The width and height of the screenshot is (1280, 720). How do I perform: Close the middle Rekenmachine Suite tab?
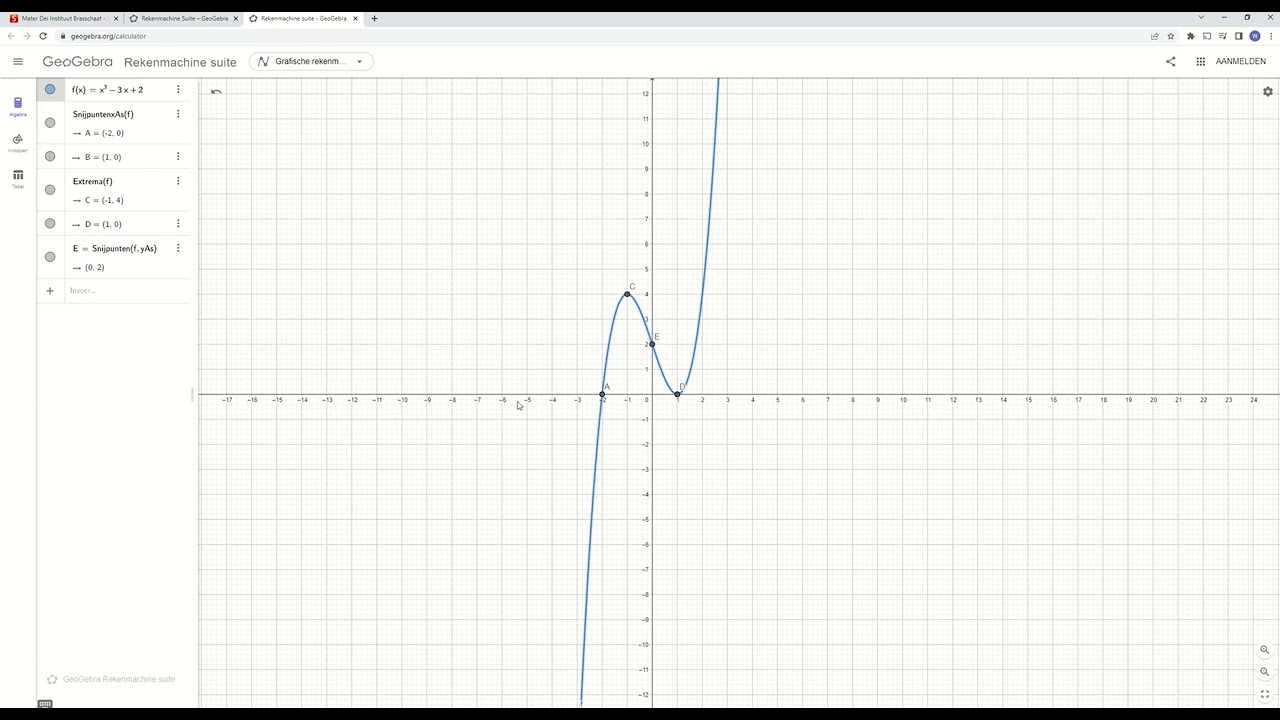236,18
